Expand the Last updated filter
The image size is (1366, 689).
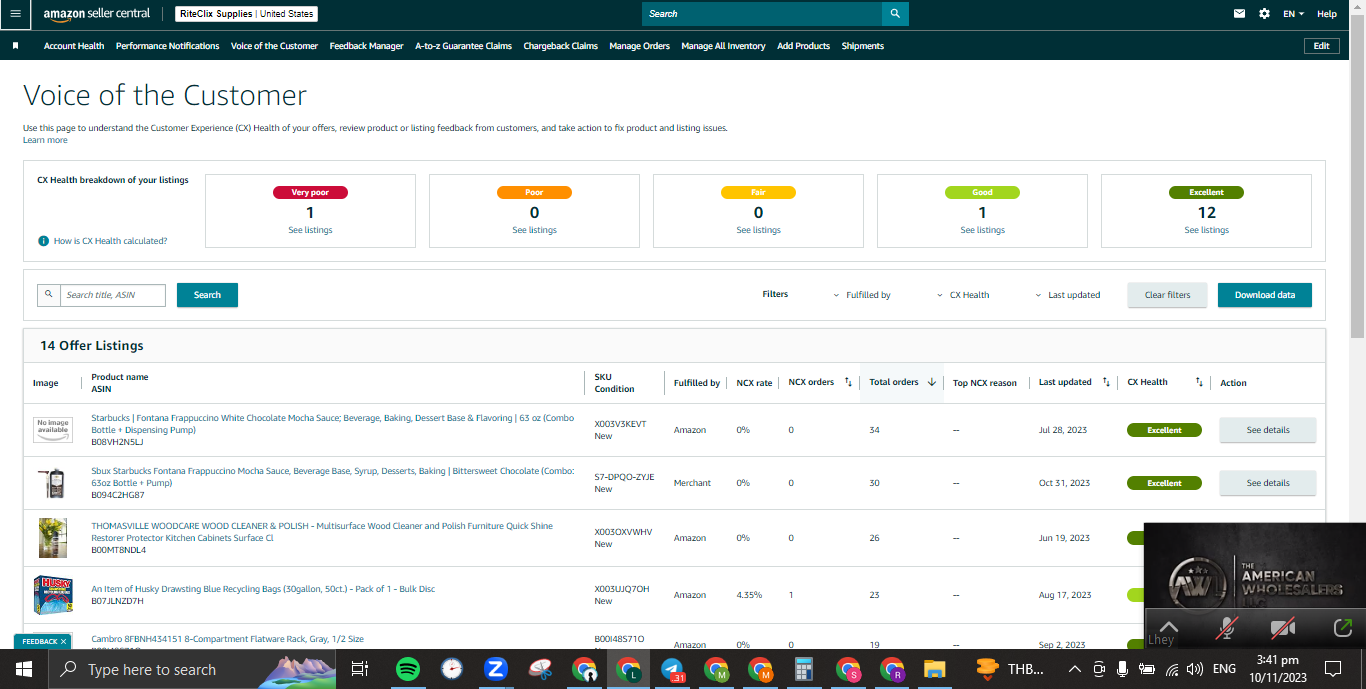click(1067, 295)
